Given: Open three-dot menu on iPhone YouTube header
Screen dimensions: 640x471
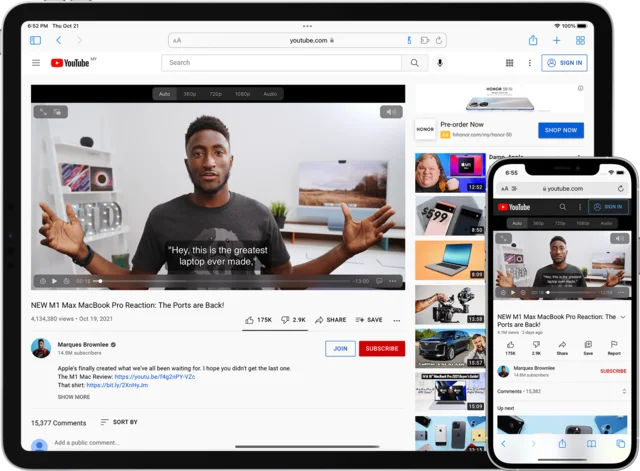Looking at the screenshot, I should pos(580,207).
